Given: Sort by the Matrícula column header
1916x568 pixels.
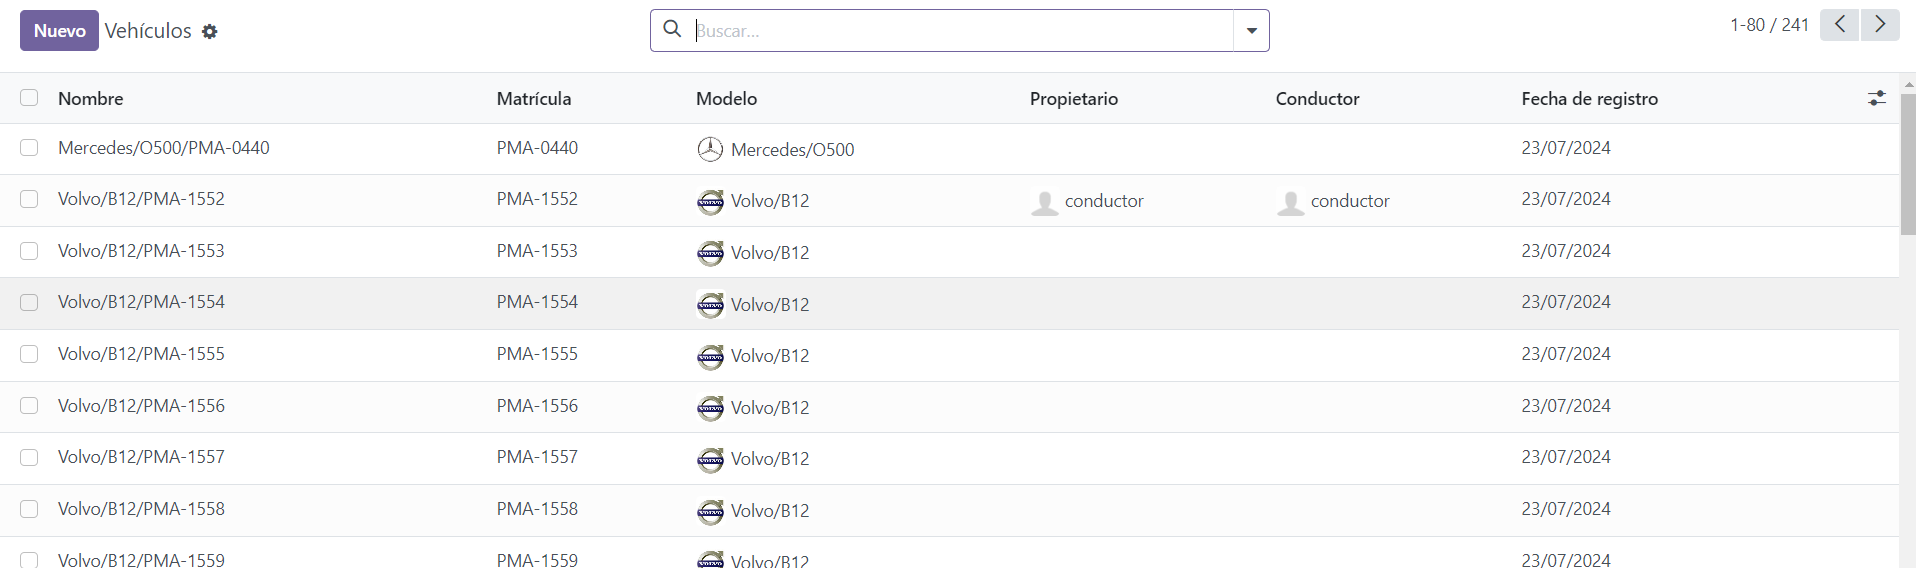Looking at the screenshot, I should [x=534, y=99].
